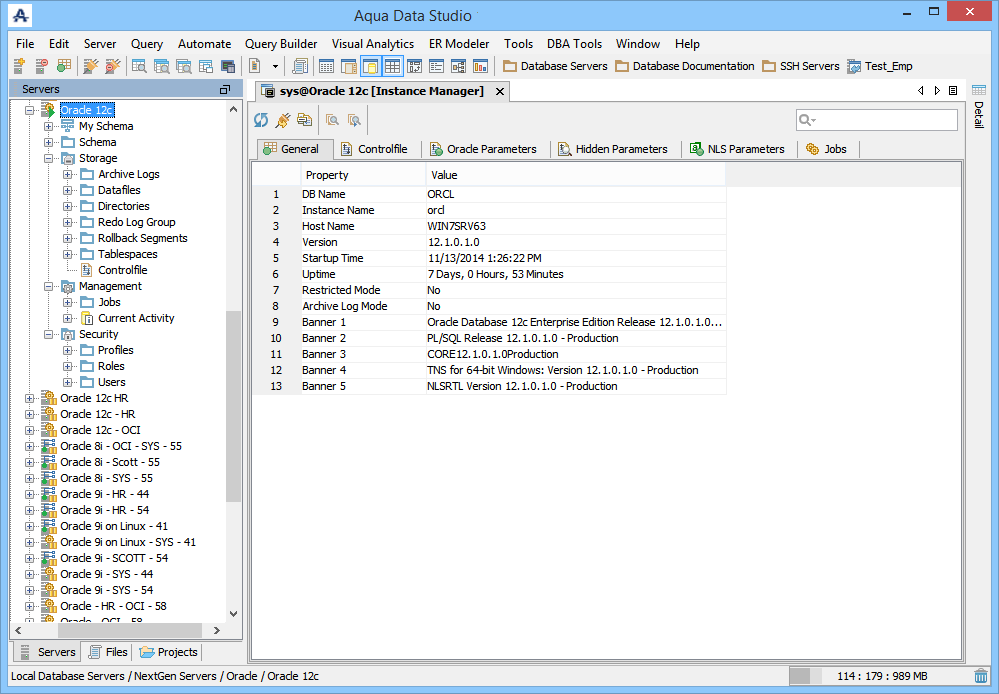
Task: Open the DBA Tools menu
Action: tap(574, 43)
